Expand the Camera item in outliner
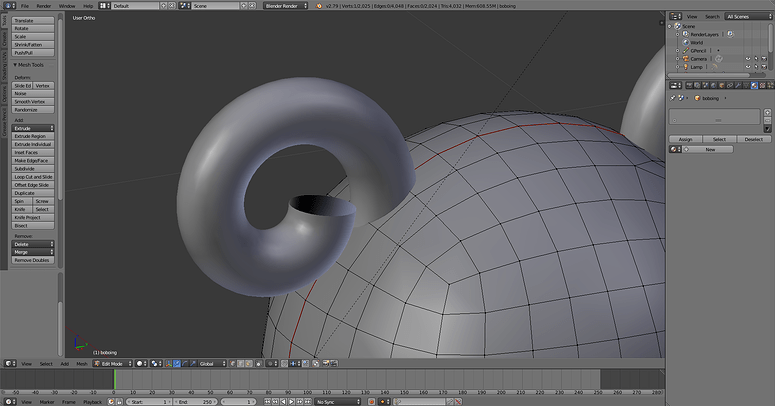Image resolution: width=775 pixels, height=406 pixels. (x=678, y=59)
